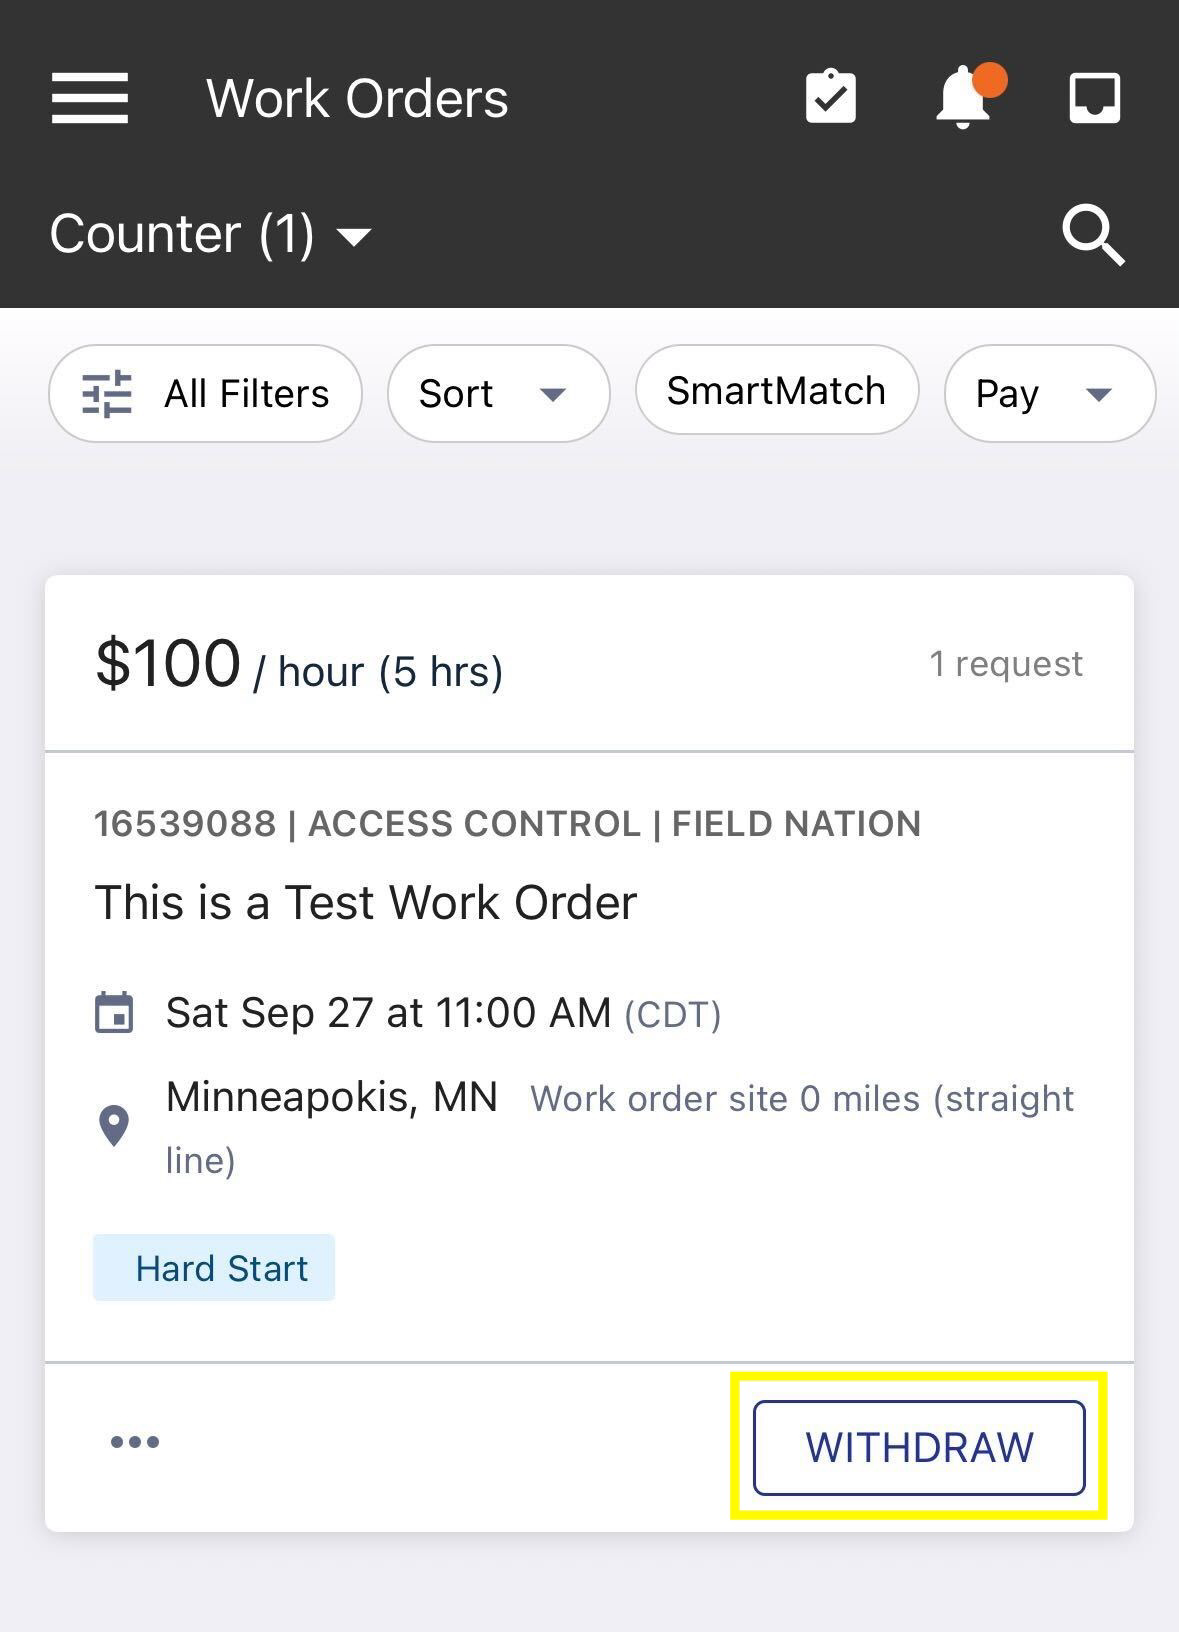Tap the search magnifier icon

pos(1092,235)
